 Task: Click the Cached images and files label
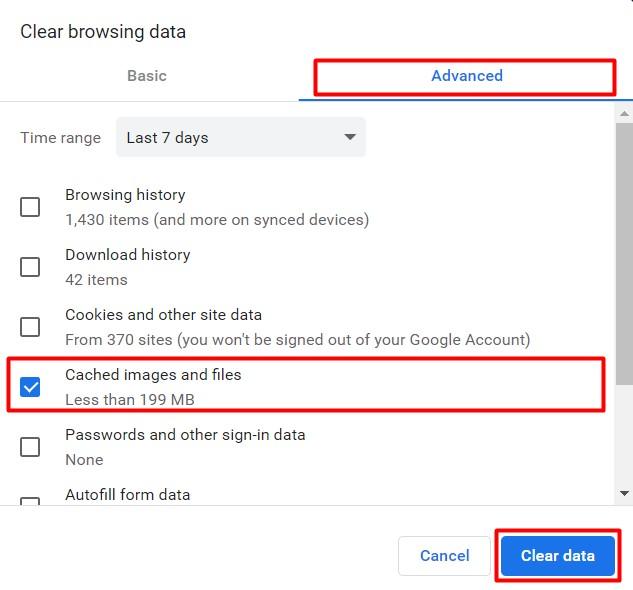[153, 375]
